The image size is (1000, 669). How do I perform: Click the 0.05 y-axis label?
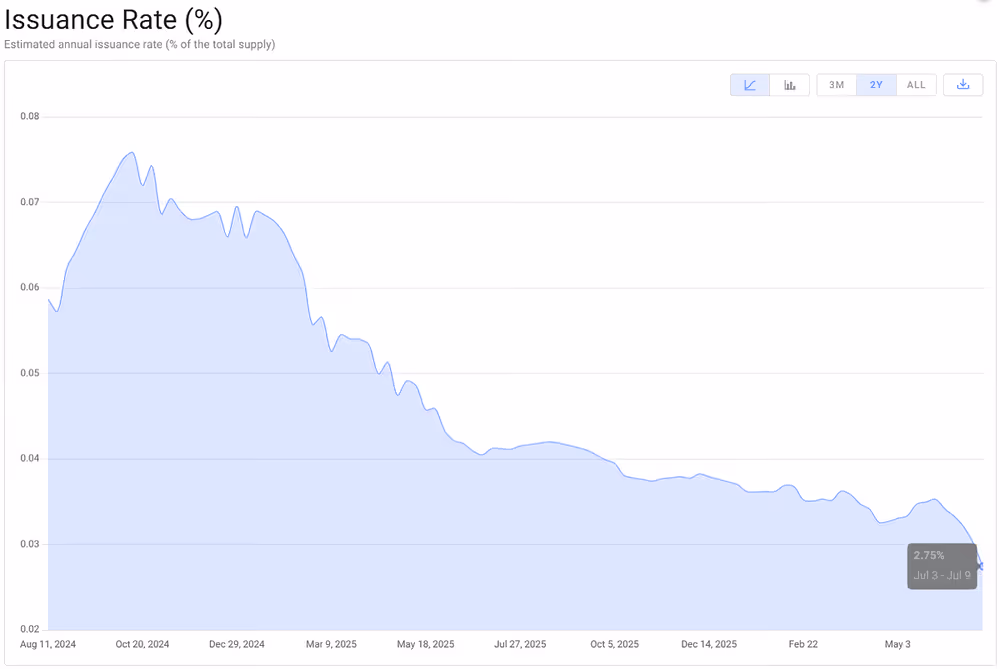coord(30,373)
